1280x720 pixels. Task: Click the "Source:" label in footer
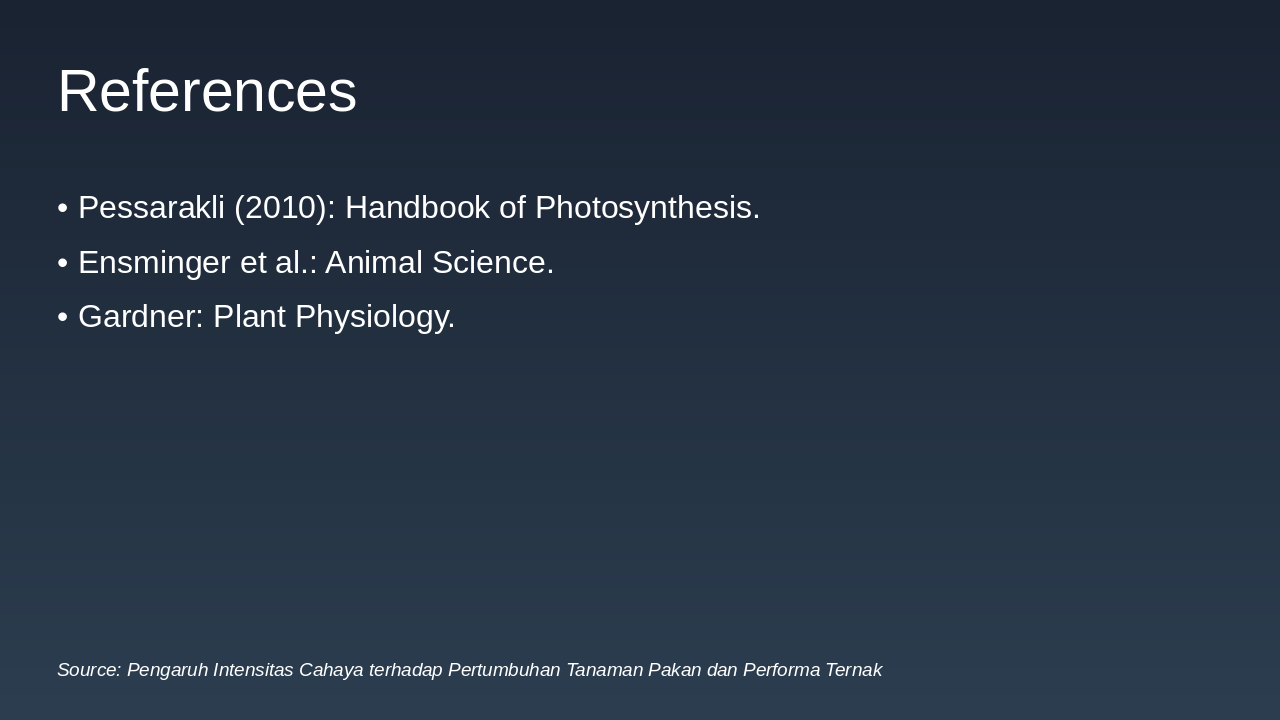pyautogui.click(x=89, y=670)
